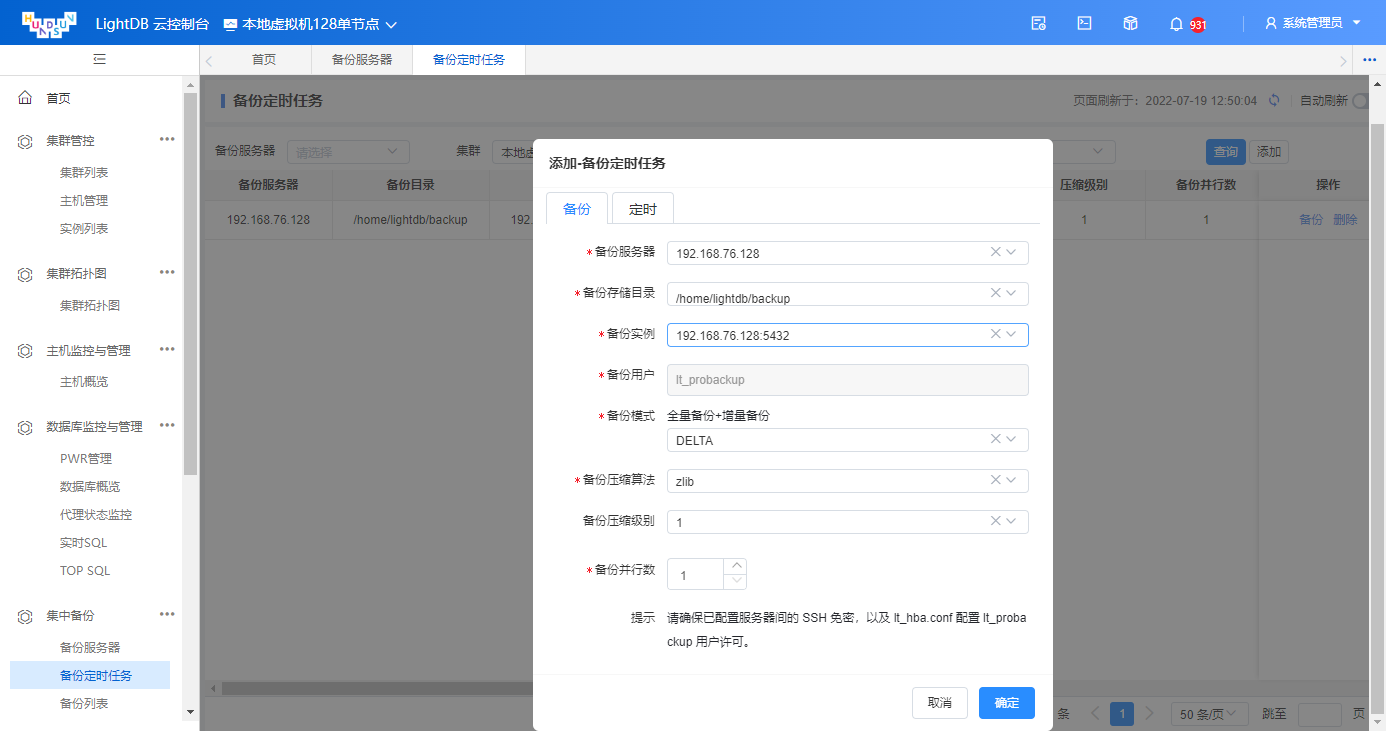Open the document settings icon in header
This screenshot has height=731, width=1386.
click(x=1039, y=23)
